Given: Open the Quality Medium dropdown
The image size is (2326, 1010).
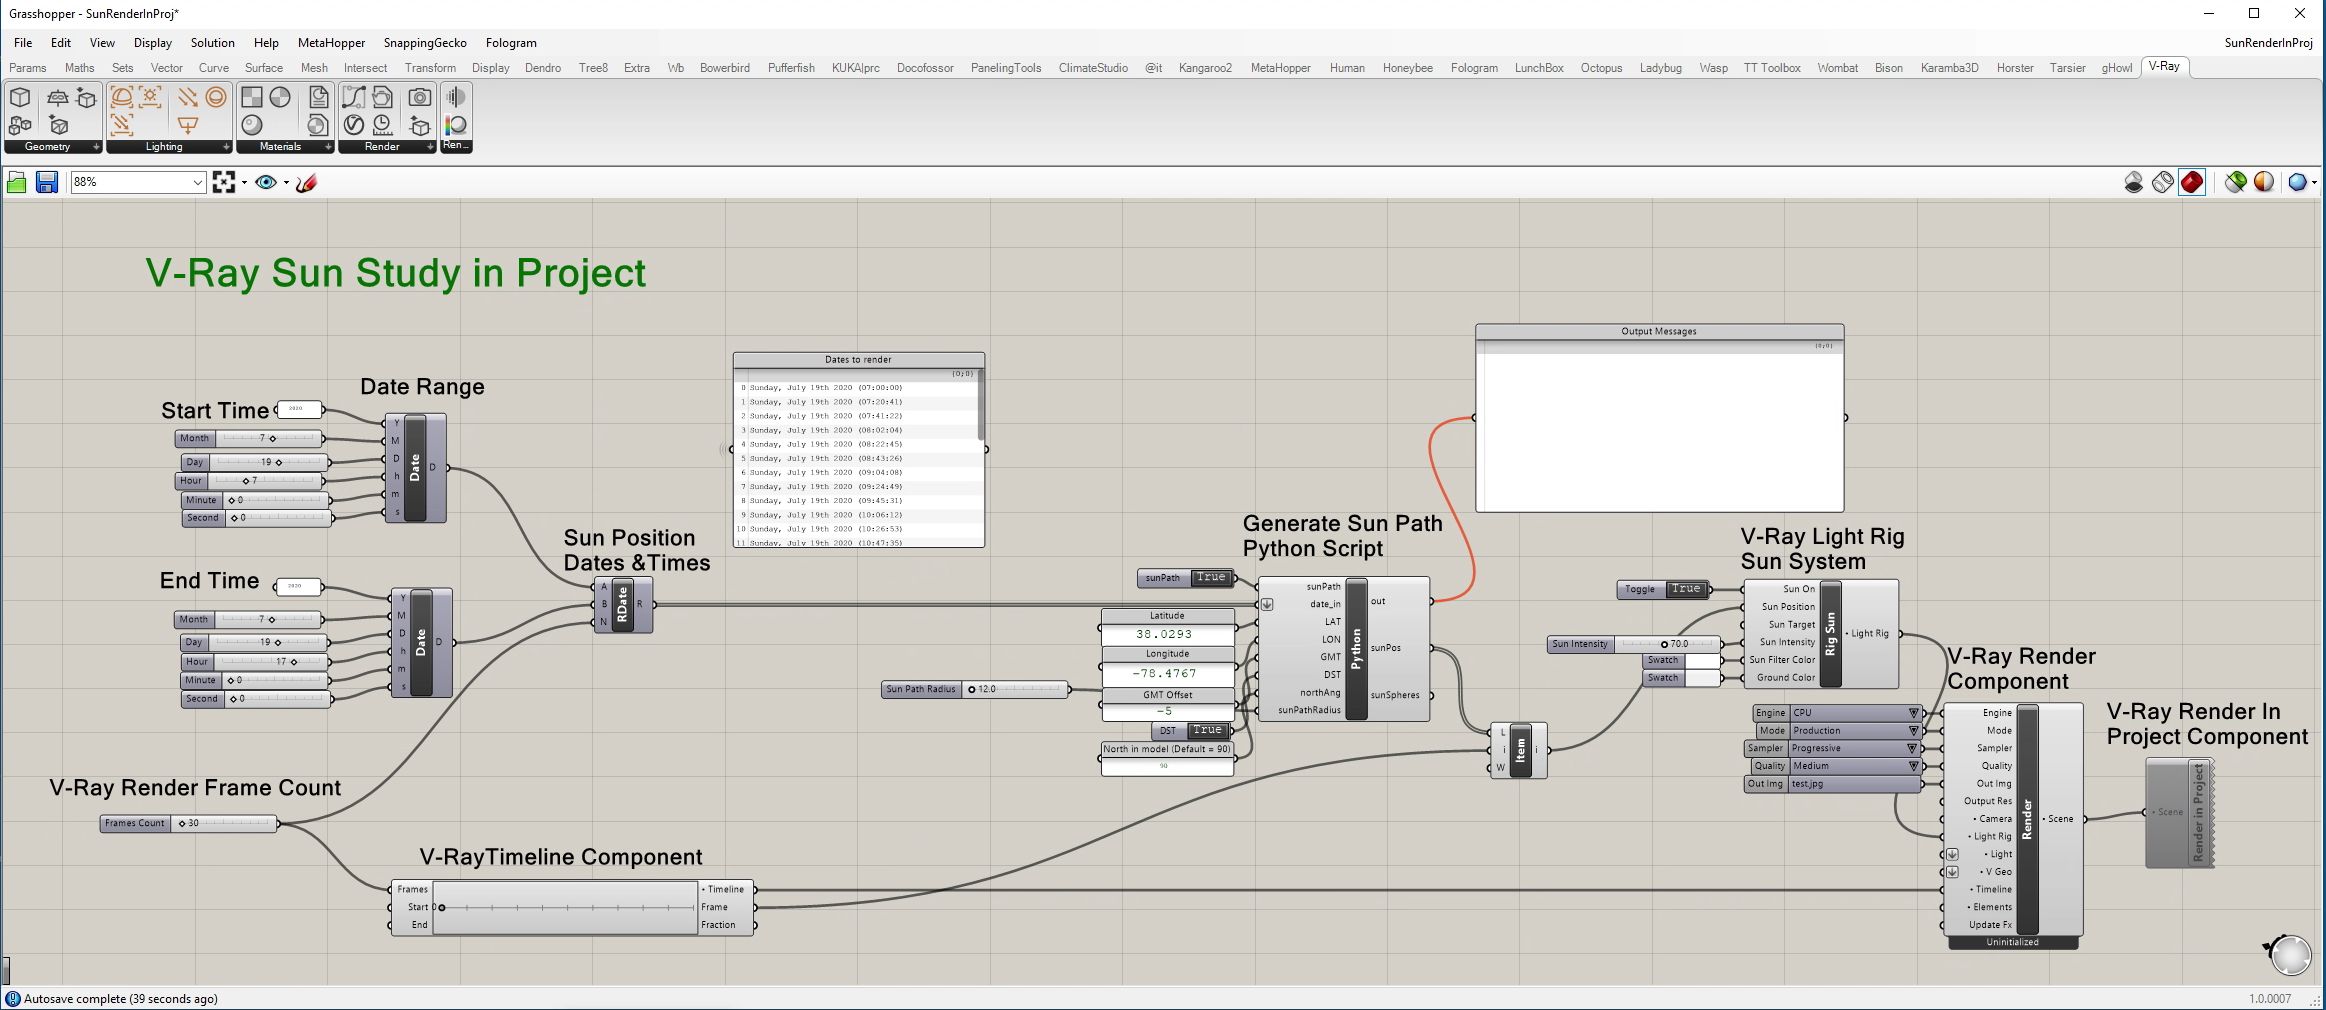Looking at the screenshot, I should tap(1836, 766).
